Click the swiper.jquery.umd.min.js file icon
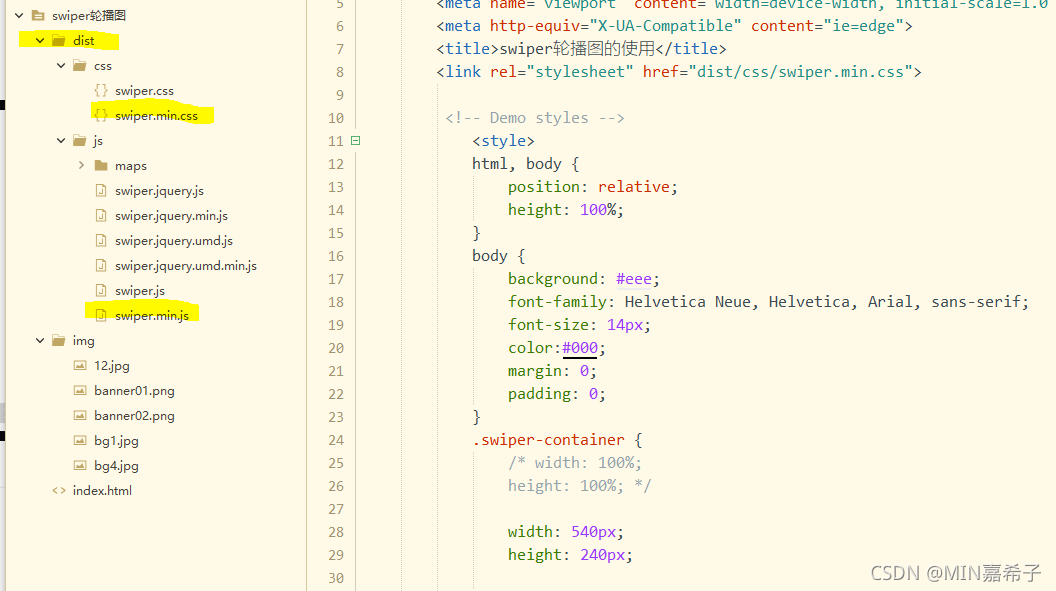 101,265
